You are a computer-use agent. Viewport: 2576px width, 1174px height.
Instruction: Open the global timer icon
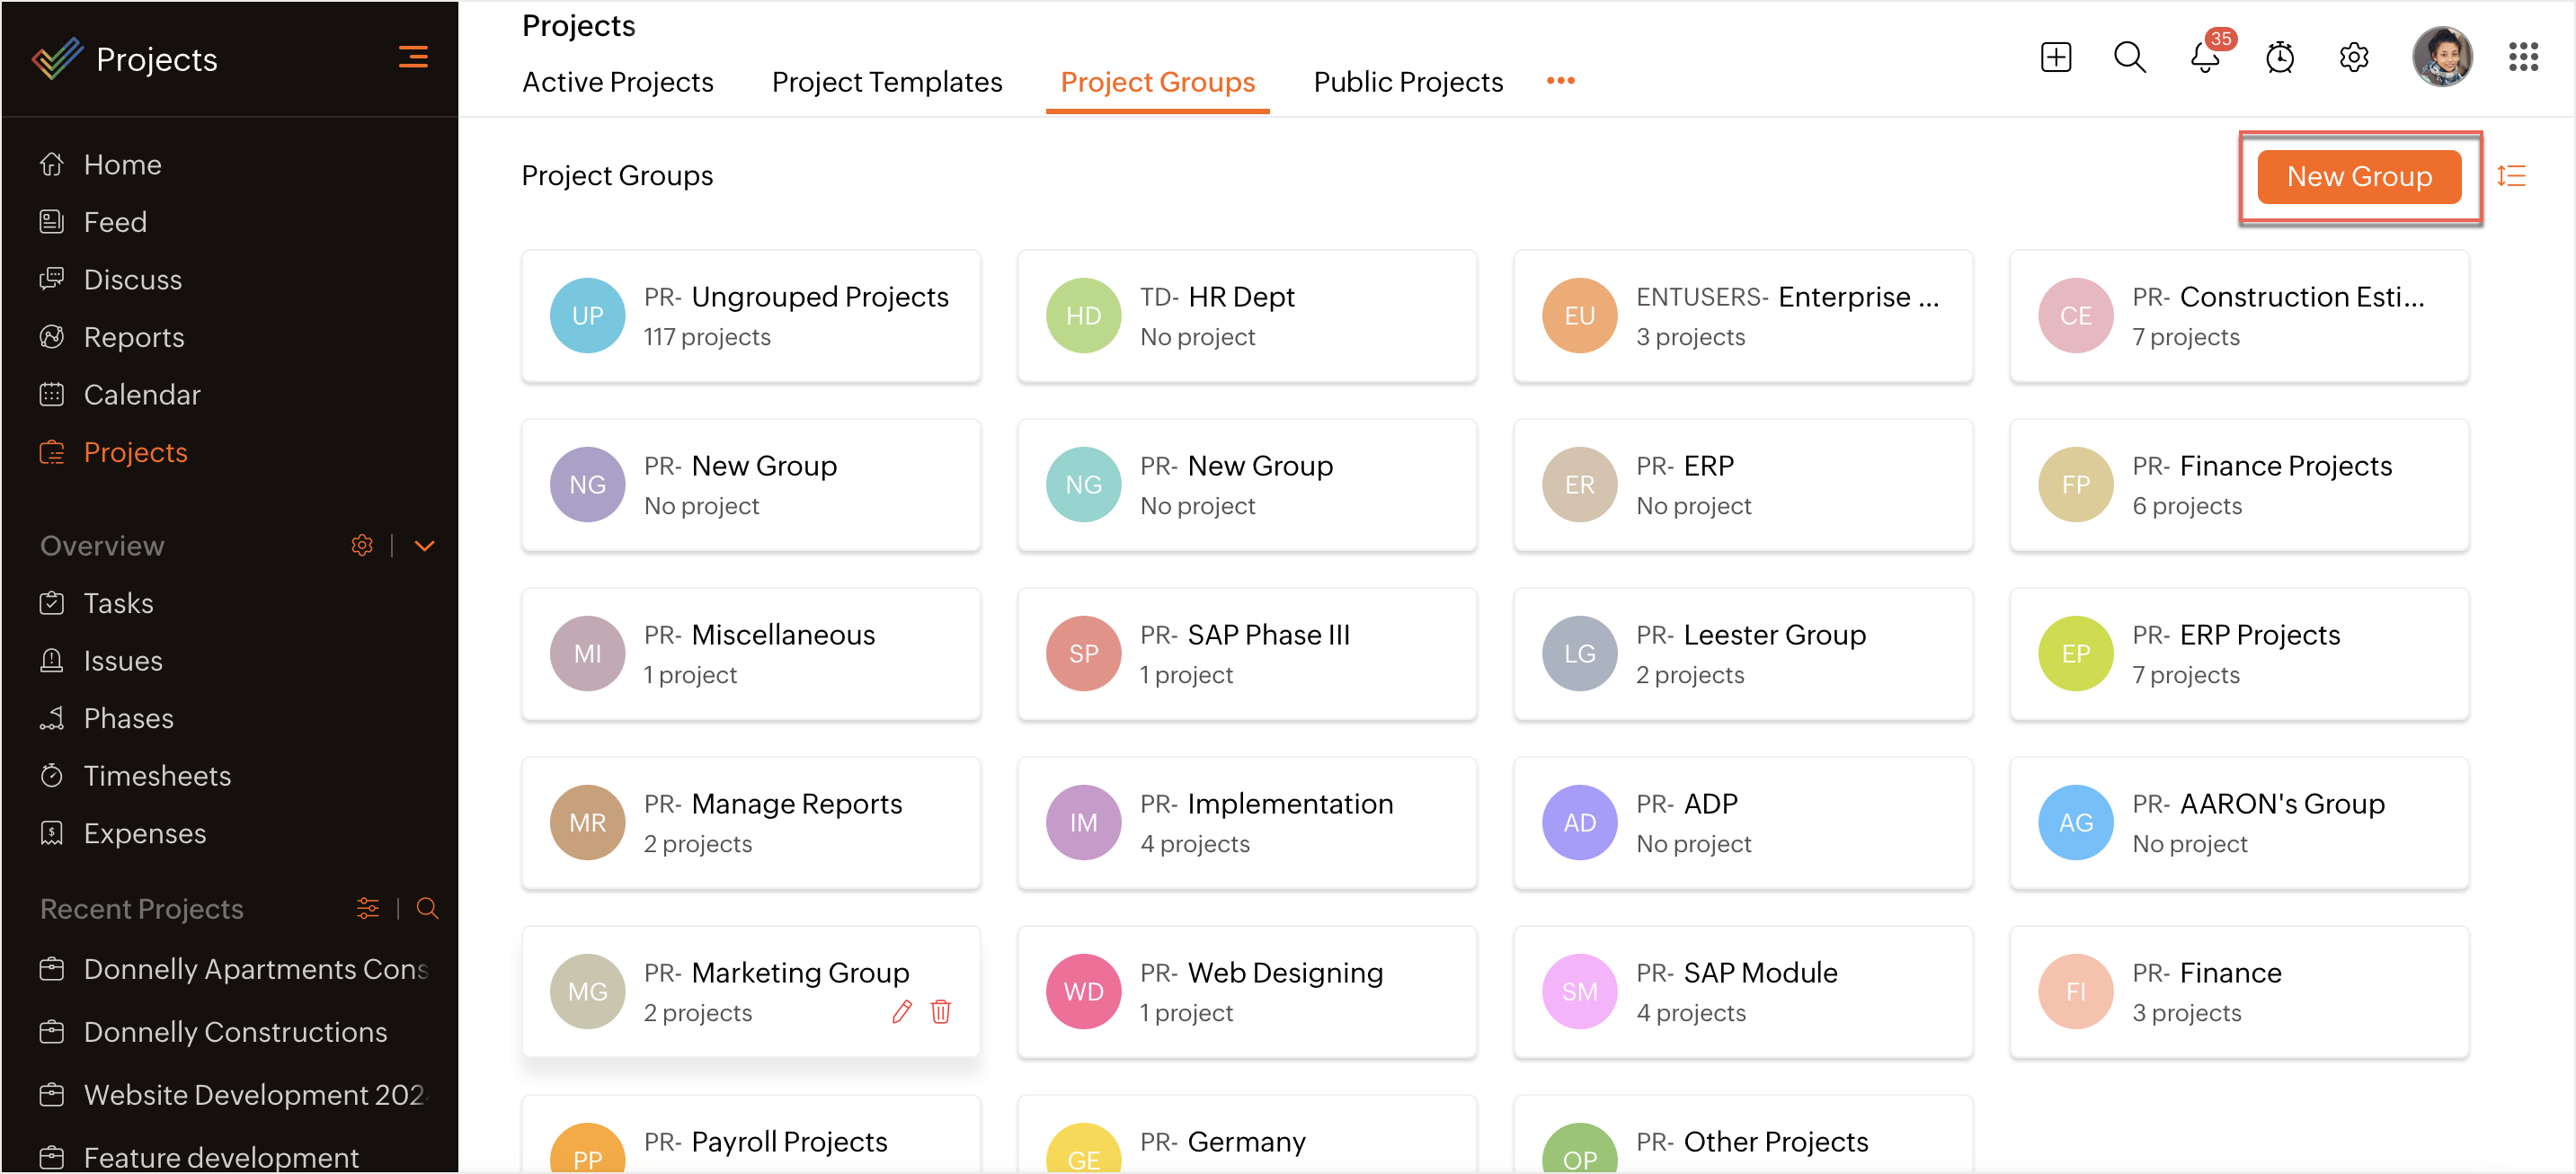point(2279,58)
